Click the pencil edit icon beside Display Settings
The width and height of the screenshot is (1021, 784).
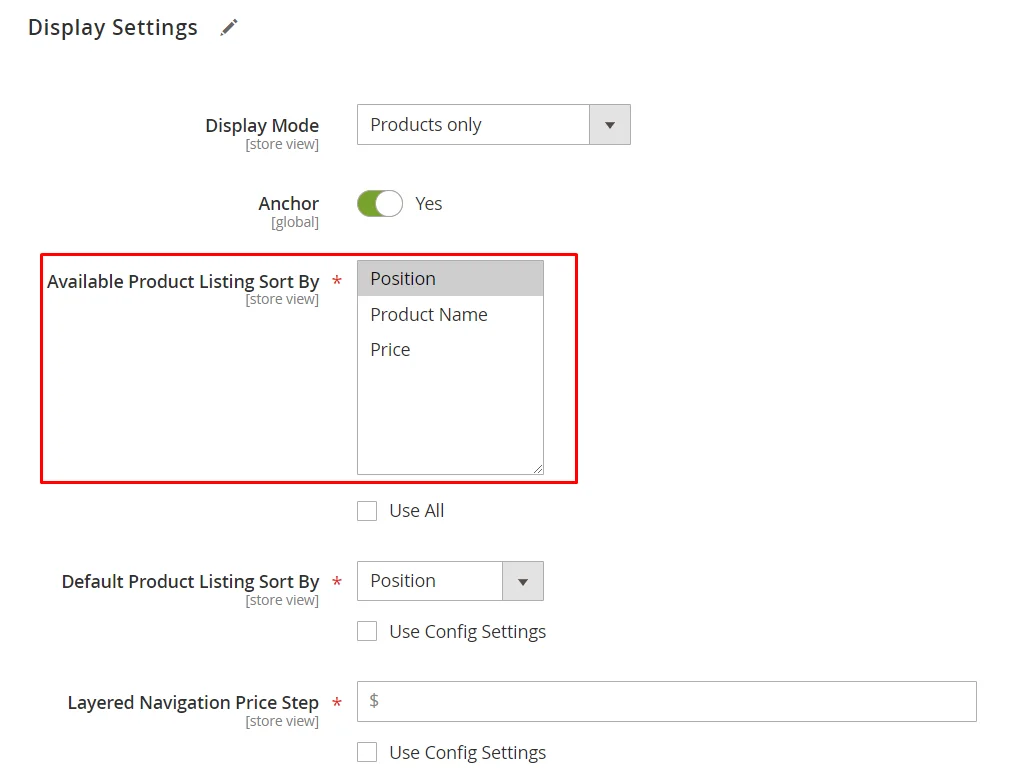(229, 28)
